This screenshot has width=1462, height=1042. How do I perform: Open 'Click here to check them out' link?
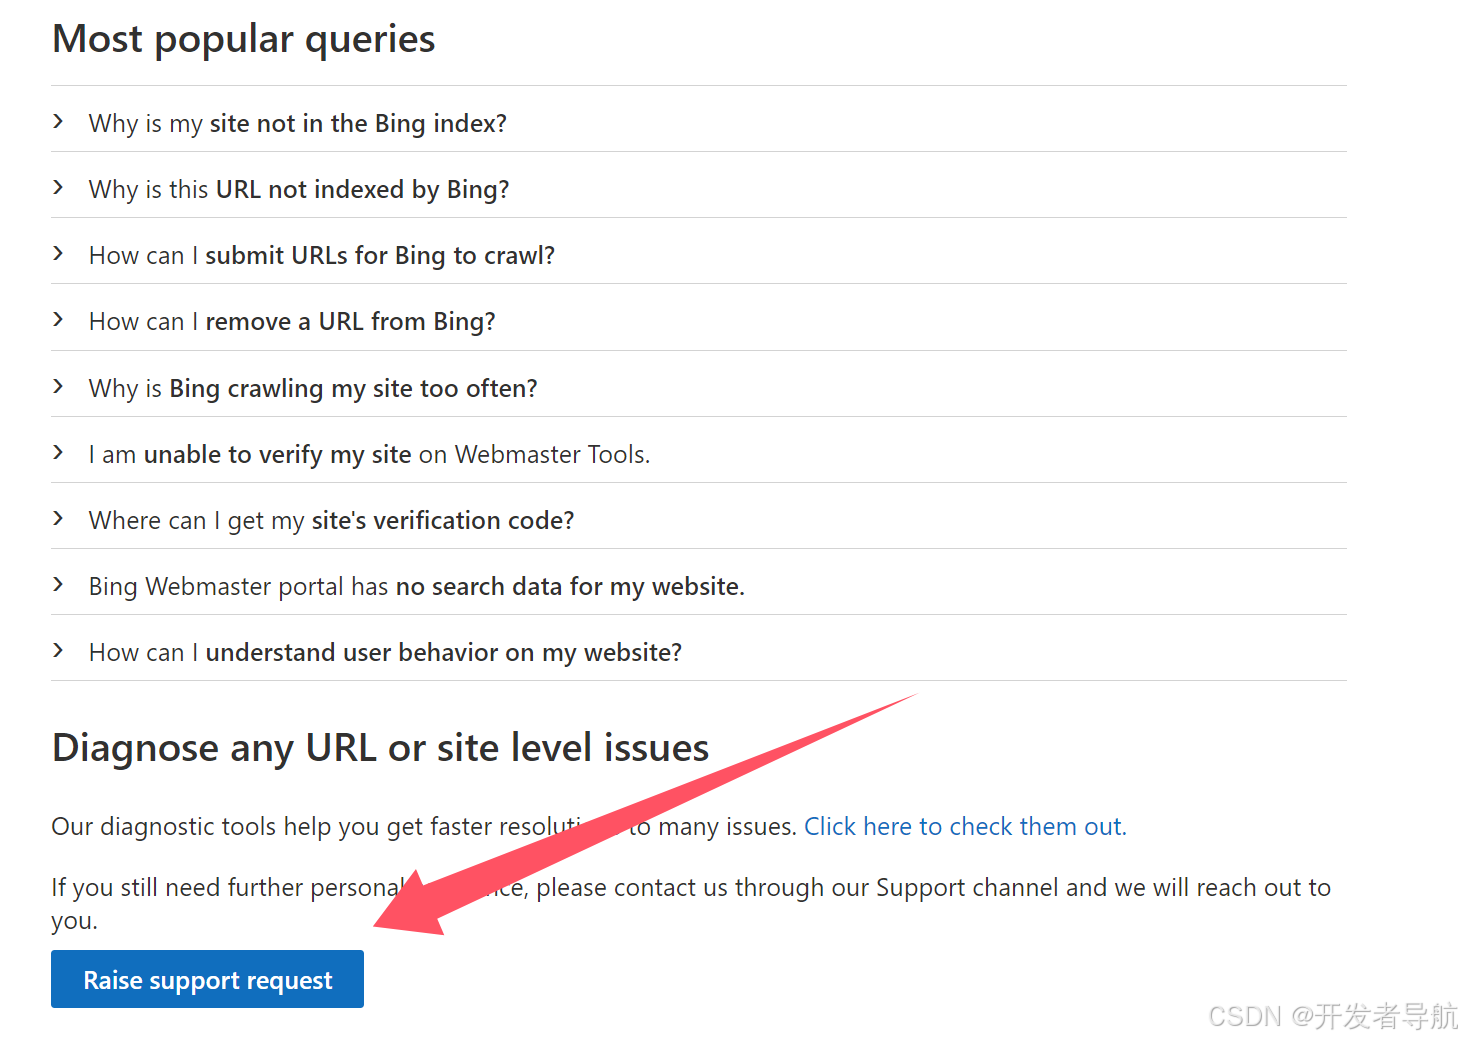(x=965, y=827)
